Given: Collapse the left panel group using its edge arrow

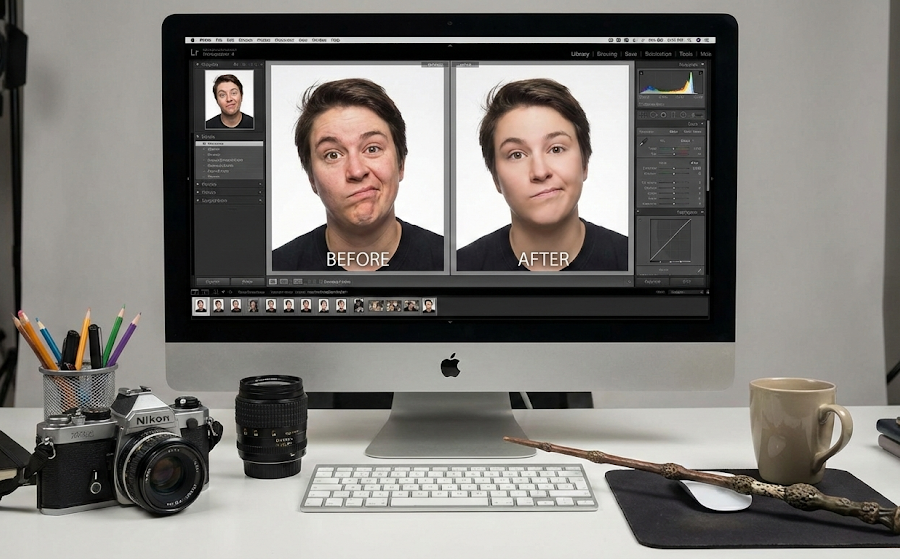Looking at the screenshot, I should pyautogui.click(x=189, y=178).
